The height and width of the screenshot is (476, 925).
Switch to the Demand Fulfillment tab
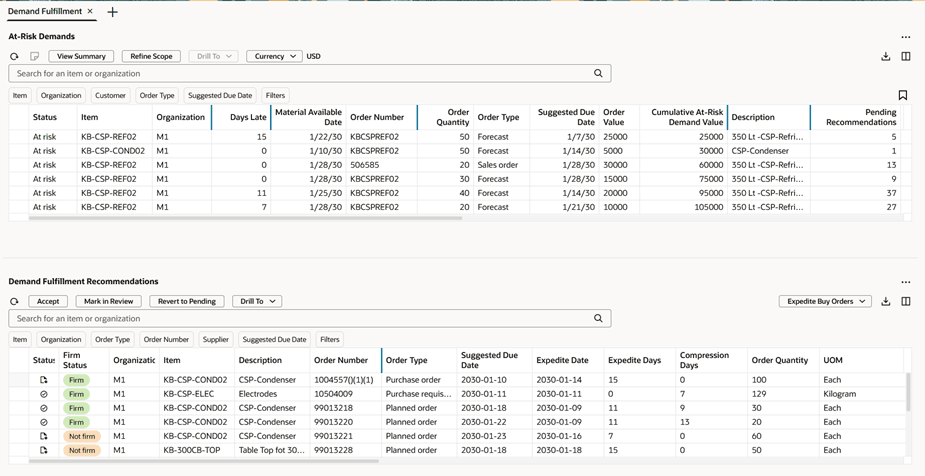(x=45, y=11)
